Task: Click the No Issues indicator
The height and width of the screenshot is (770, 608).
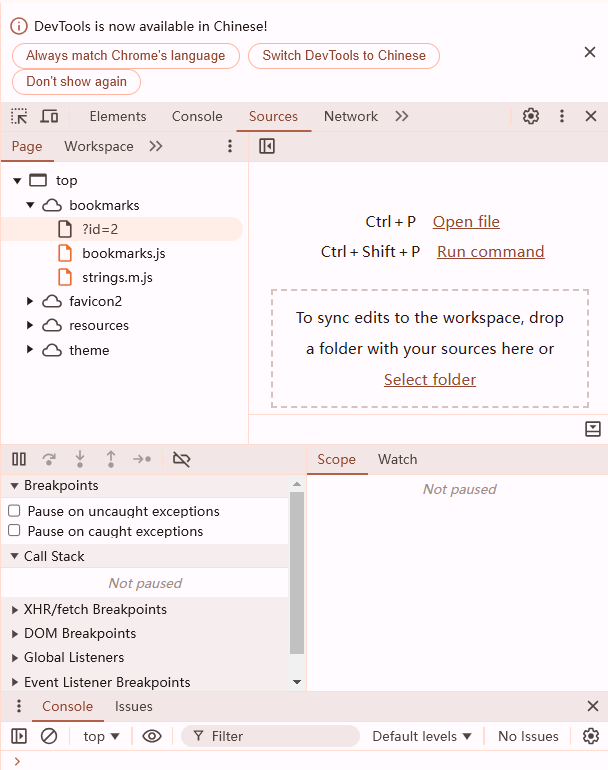Action: [x=528, y=736]
